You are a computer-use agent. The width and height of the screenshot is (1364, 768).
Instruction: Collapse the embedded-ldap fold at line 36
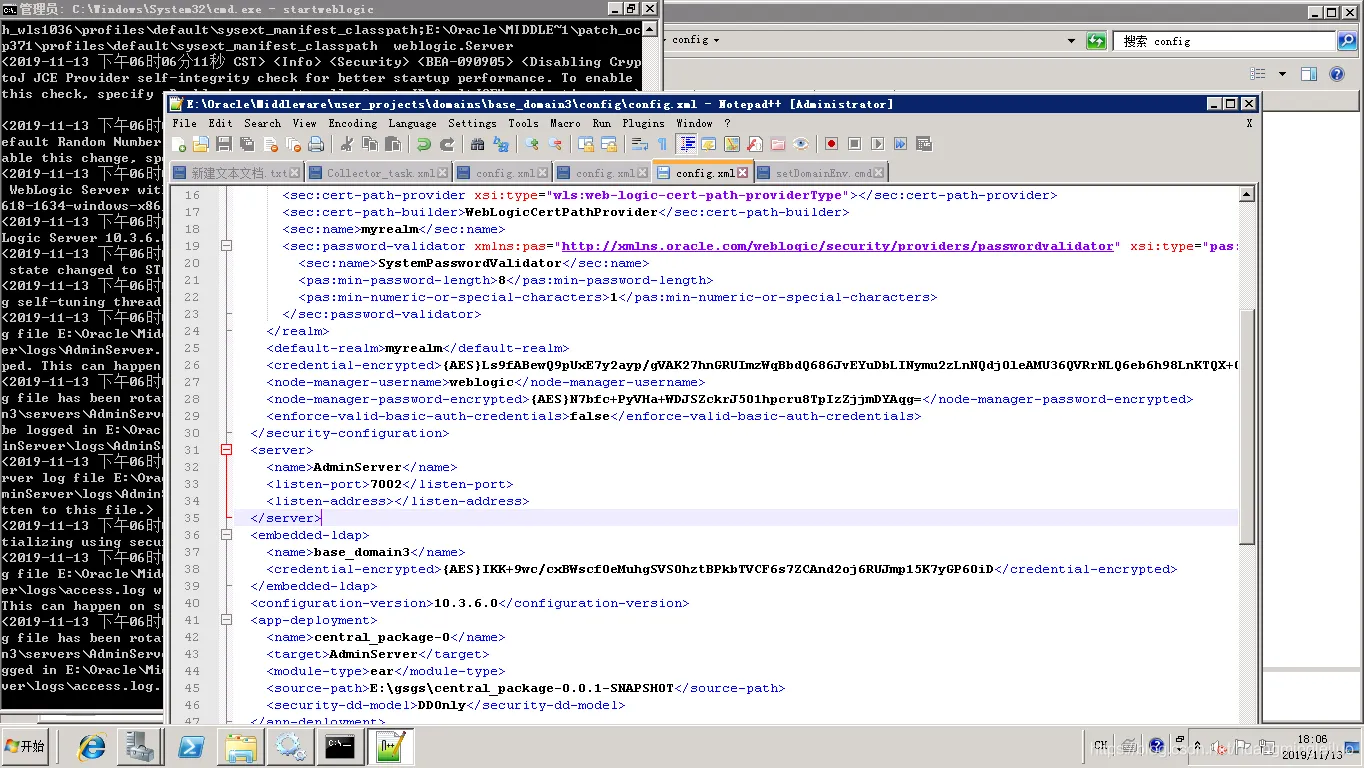(x=227, y=535)
